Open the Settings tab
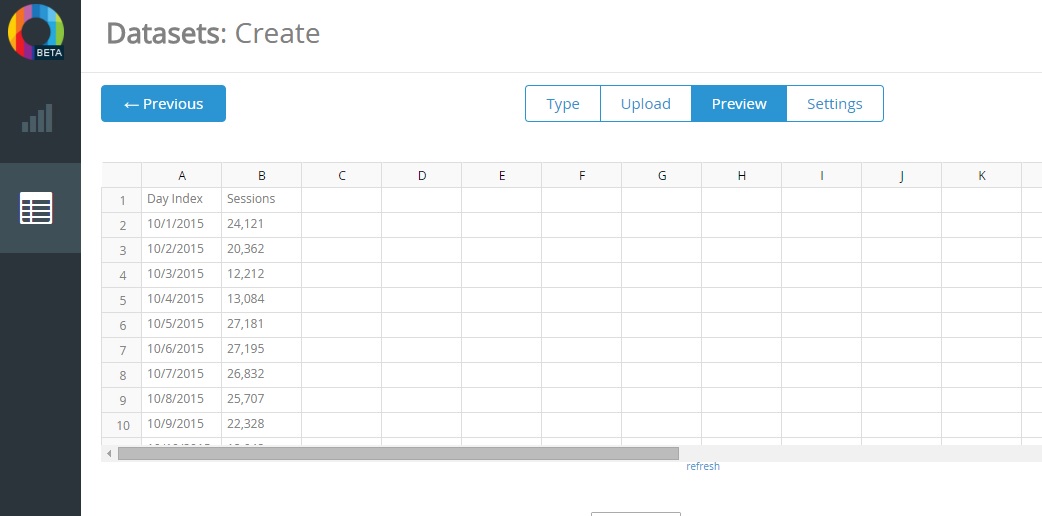Image resolution: width=1042 pixels, height=516 pixels. 834,104
